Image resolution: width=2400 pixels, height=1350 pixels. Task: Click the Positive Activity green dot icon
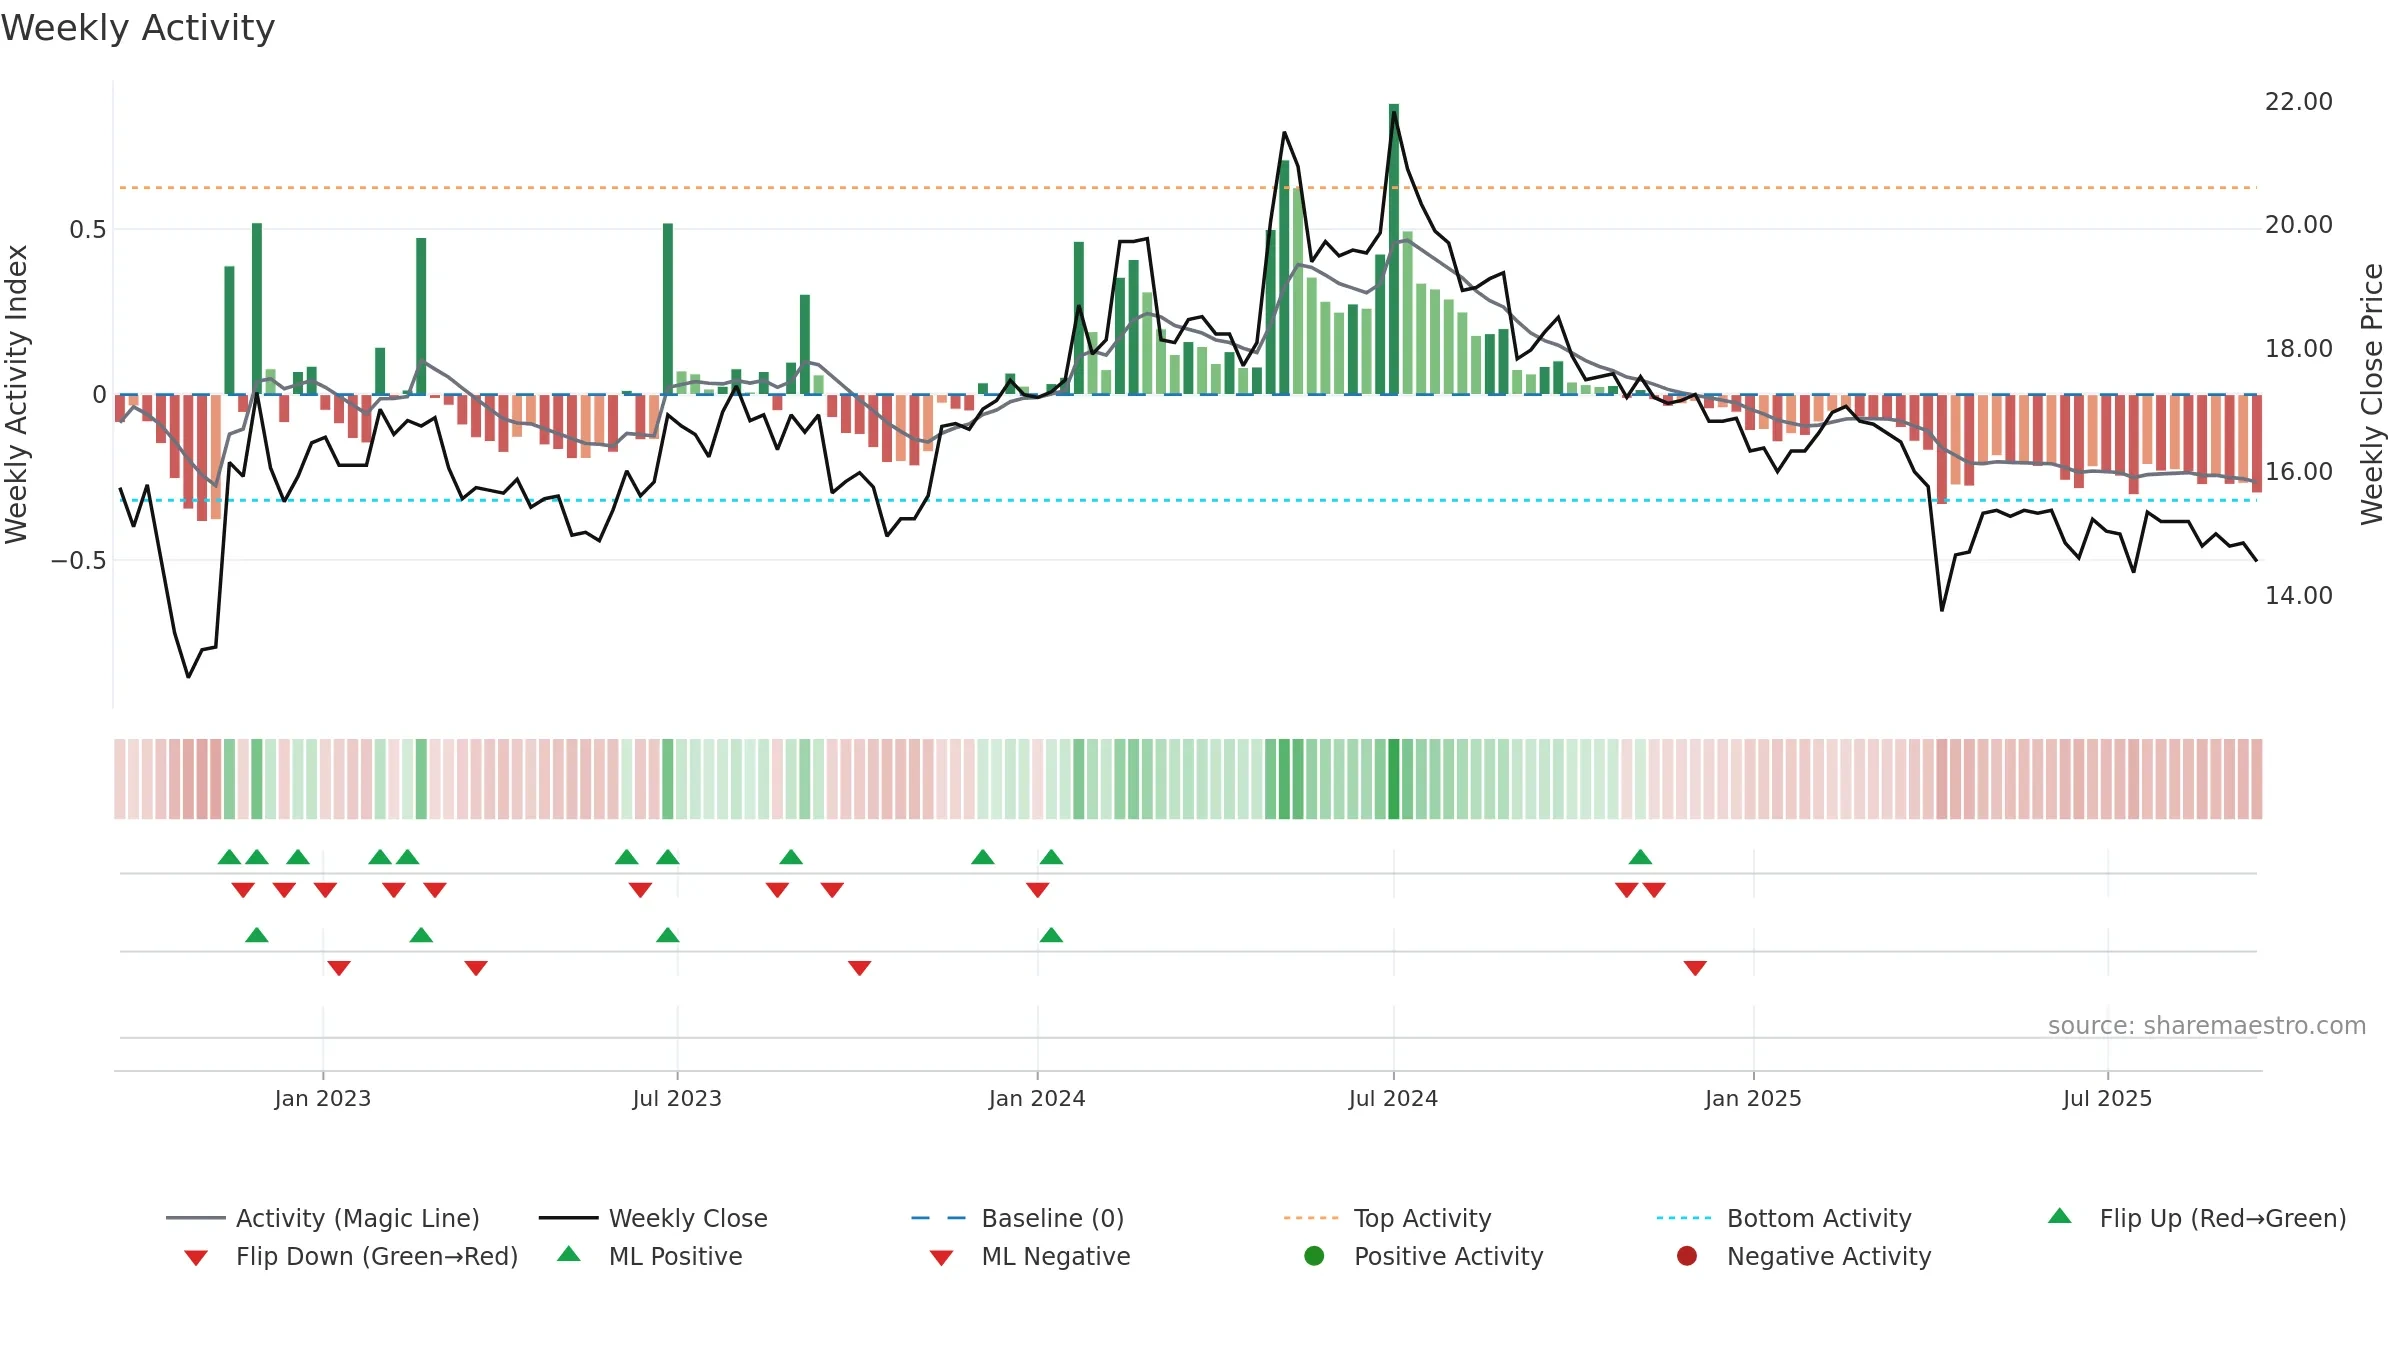point(1314,1256)
